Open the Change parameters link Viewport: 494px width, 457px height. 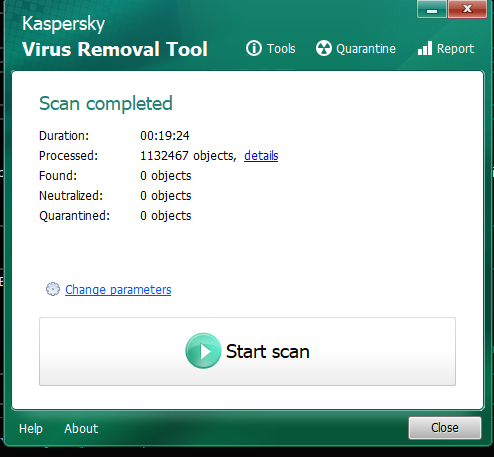tap(118, 290)
